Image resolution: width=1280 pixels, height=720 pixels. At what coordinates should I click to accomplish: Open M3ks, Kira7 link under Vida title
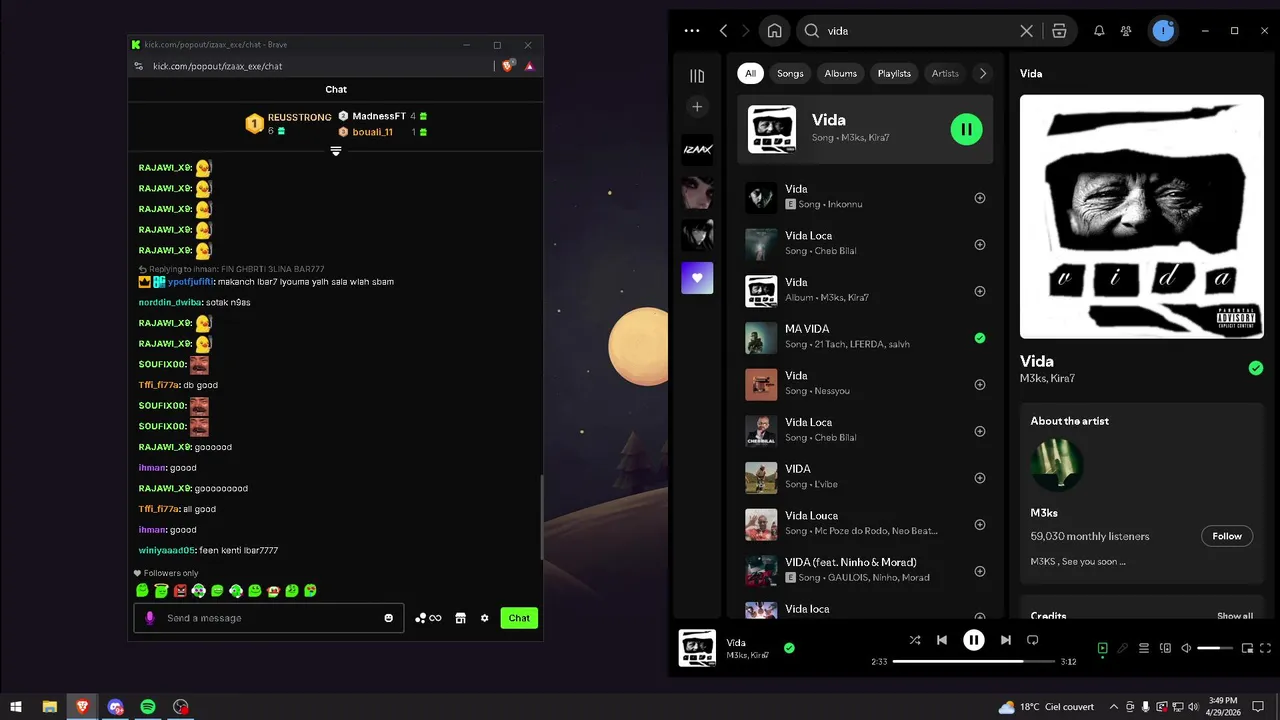tap(1047, 379)
